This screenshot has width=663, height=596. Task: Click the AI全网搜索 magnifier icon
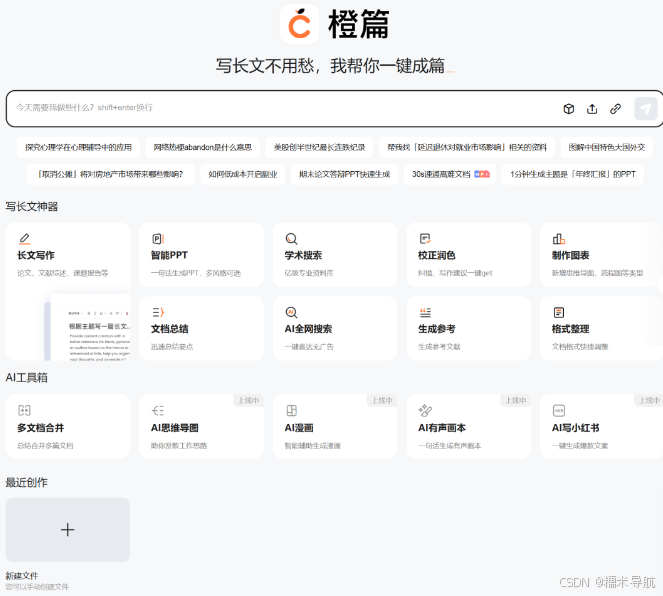tap(291, 312)
